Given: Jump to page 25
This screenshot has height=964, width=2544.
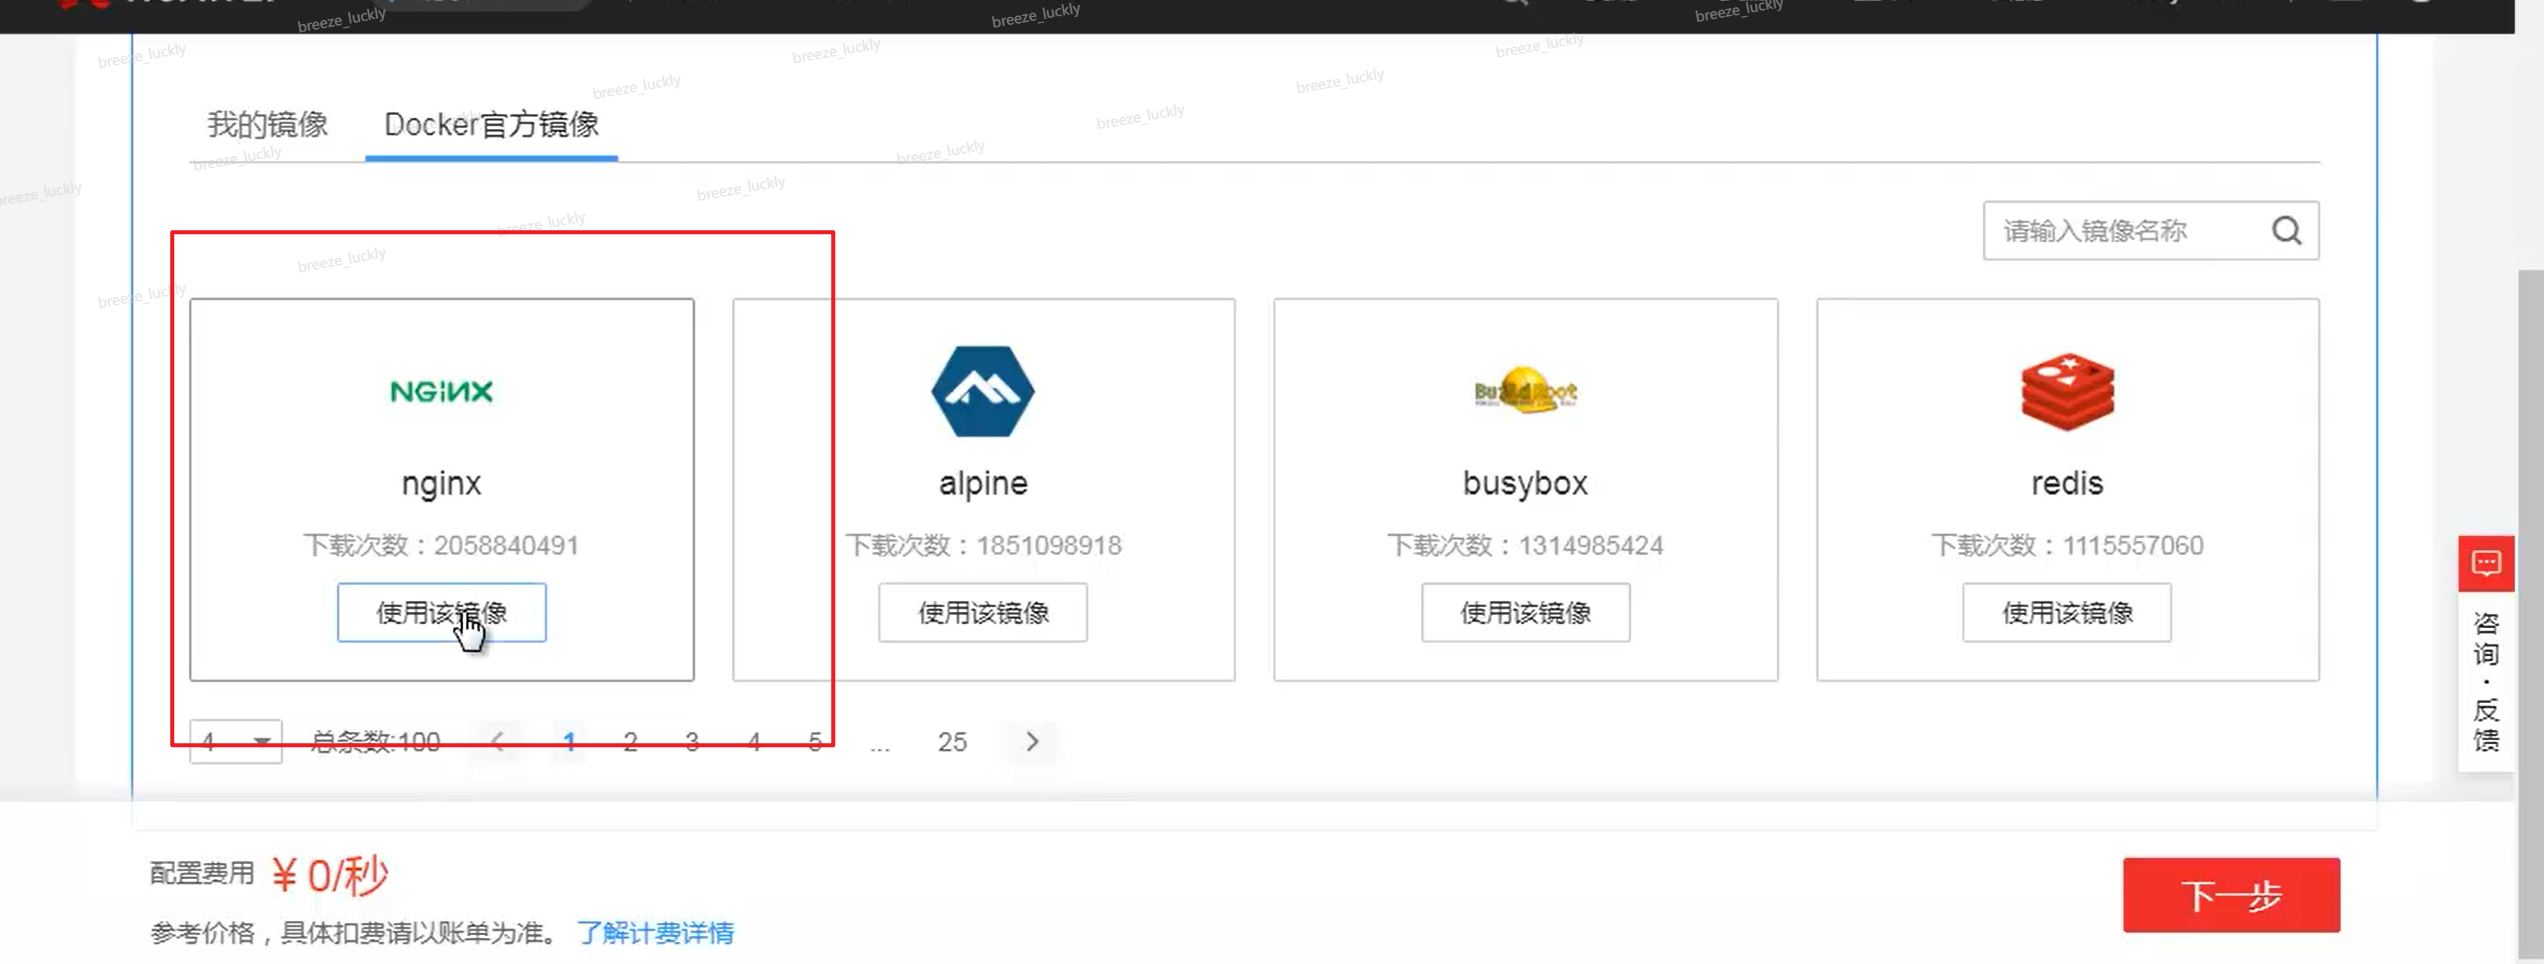Looking at the screenshot, I should pos(952,741).
